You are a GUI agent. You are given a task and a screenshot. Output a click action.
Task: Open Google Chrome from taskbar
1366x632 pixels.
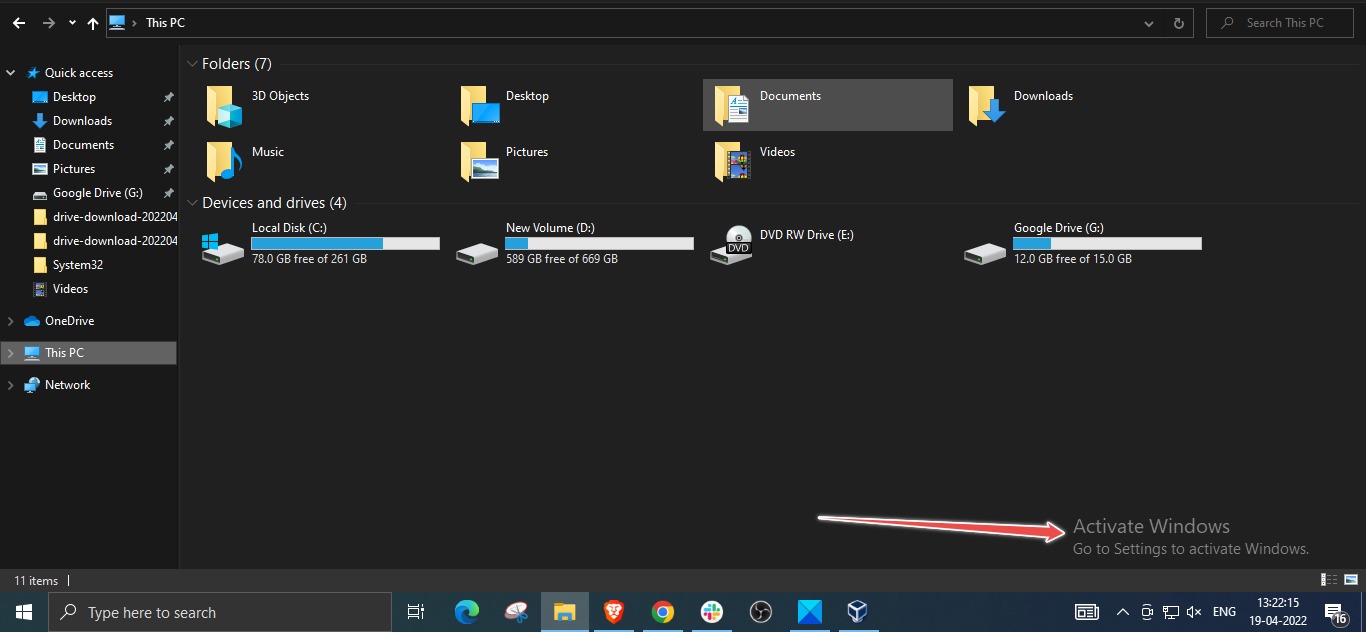[x=662, y=612]
